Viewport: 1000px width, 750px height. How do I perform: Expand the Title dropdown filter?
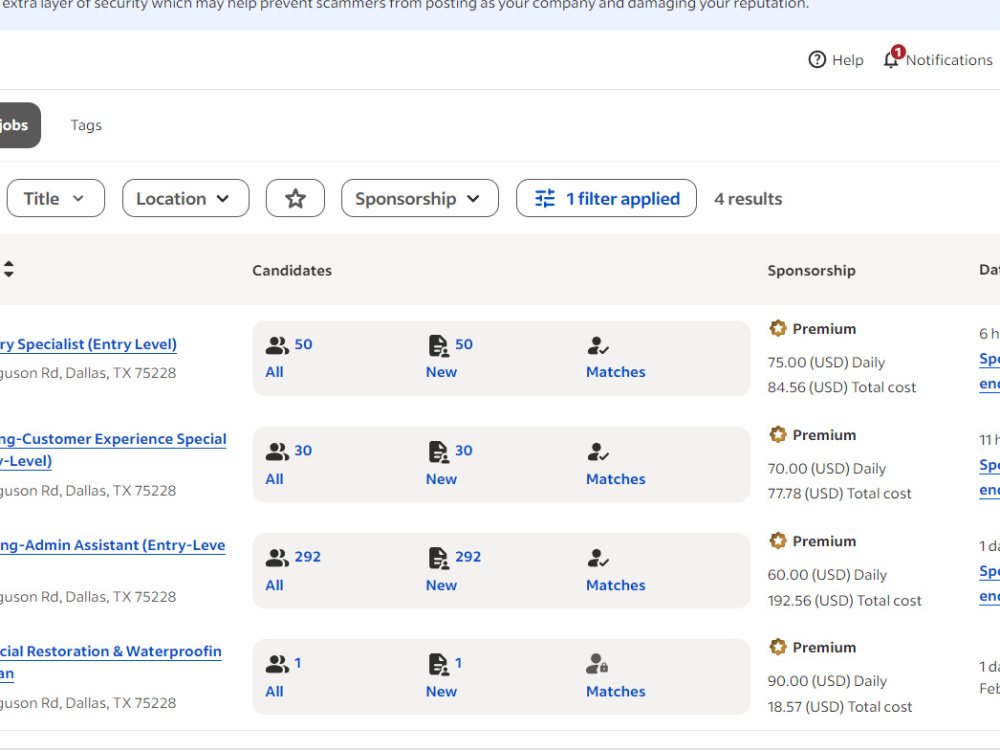pyautogui.click(x=55, y=198)
